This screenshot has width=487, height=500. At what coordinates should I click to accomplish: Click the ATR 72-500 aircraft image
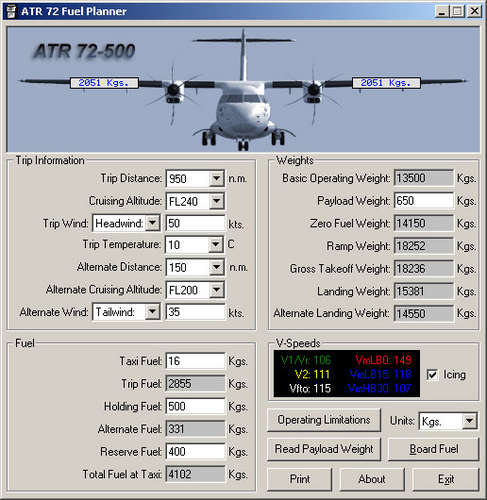click(x=243, y=90)
